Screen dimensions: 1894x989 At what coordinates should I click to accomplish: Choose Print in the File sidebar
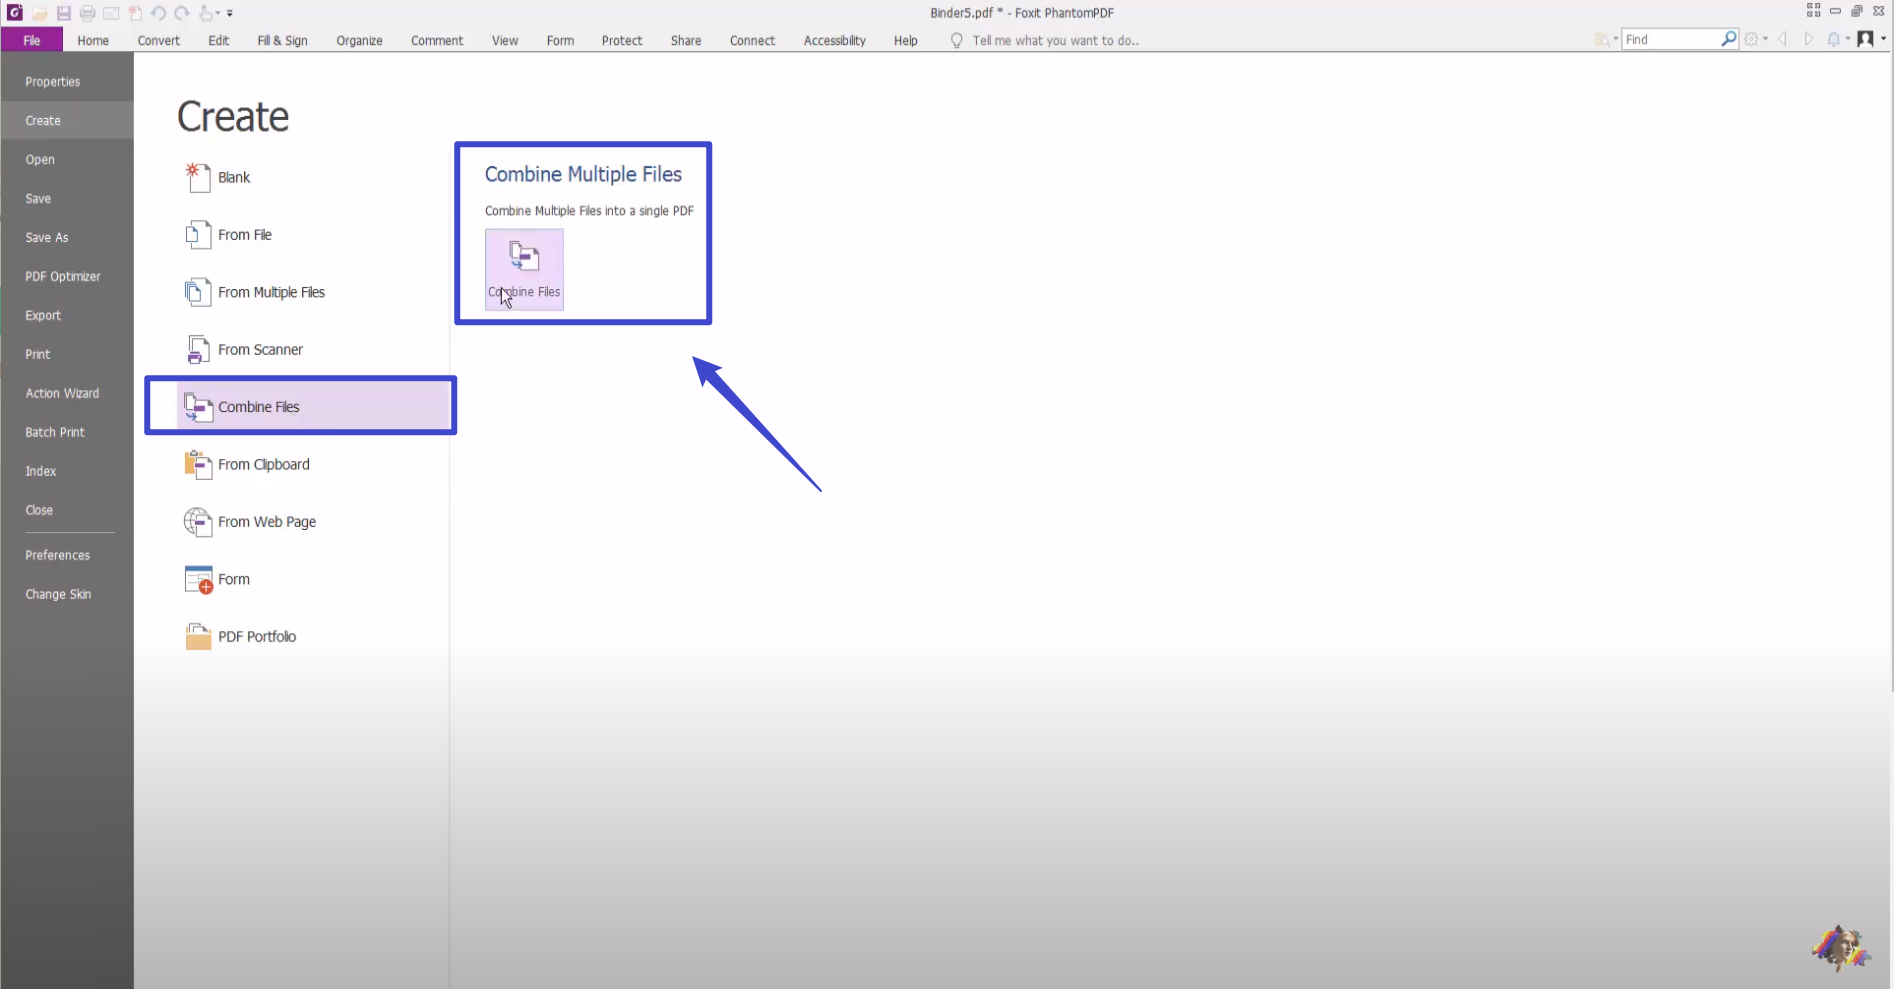(38, 355)
